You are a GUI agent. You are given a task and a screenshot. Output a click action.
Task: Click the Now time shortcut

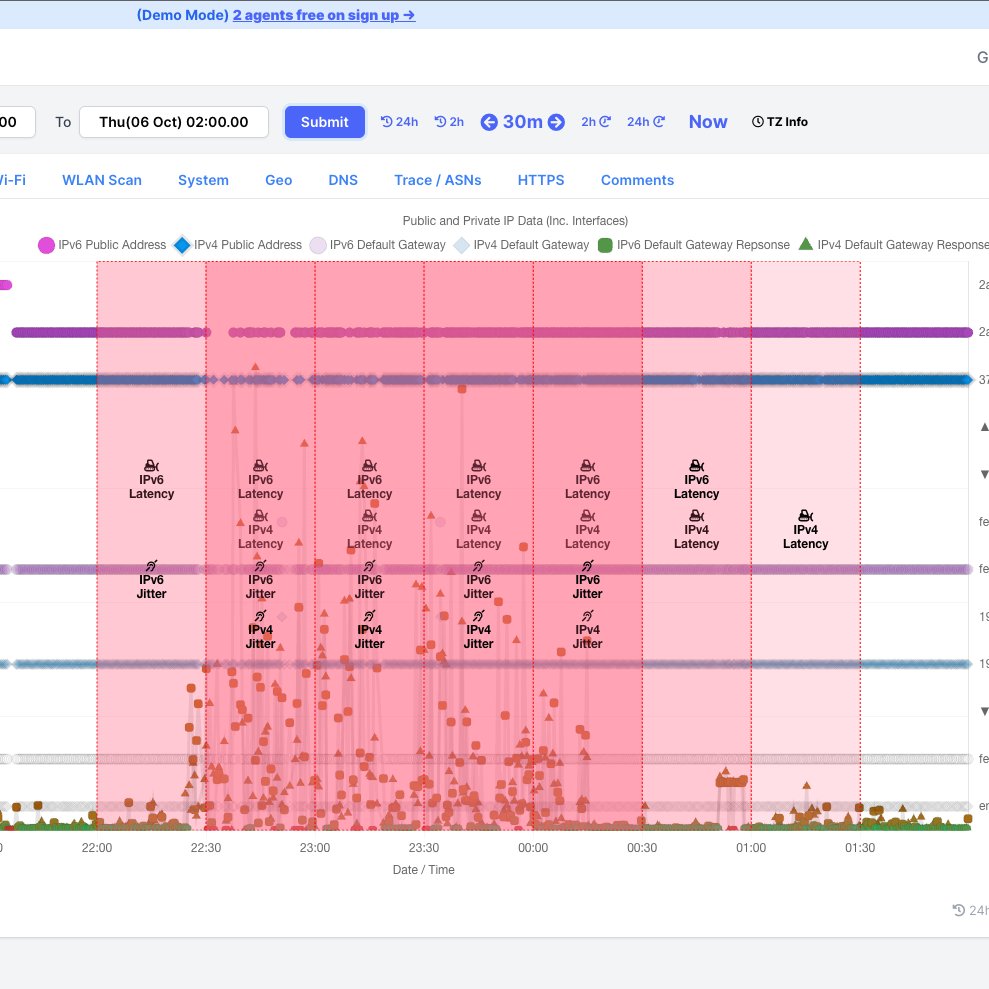(708, 122)
